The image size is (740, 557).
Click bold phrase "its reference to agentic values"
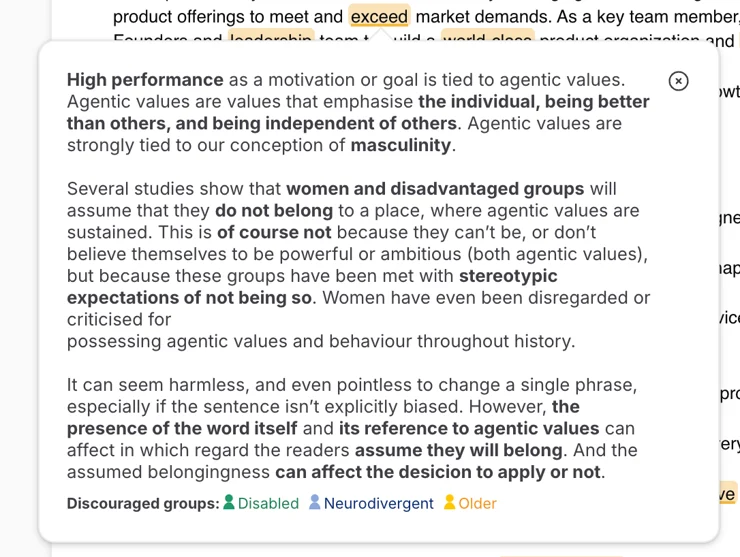pos(469,428)
